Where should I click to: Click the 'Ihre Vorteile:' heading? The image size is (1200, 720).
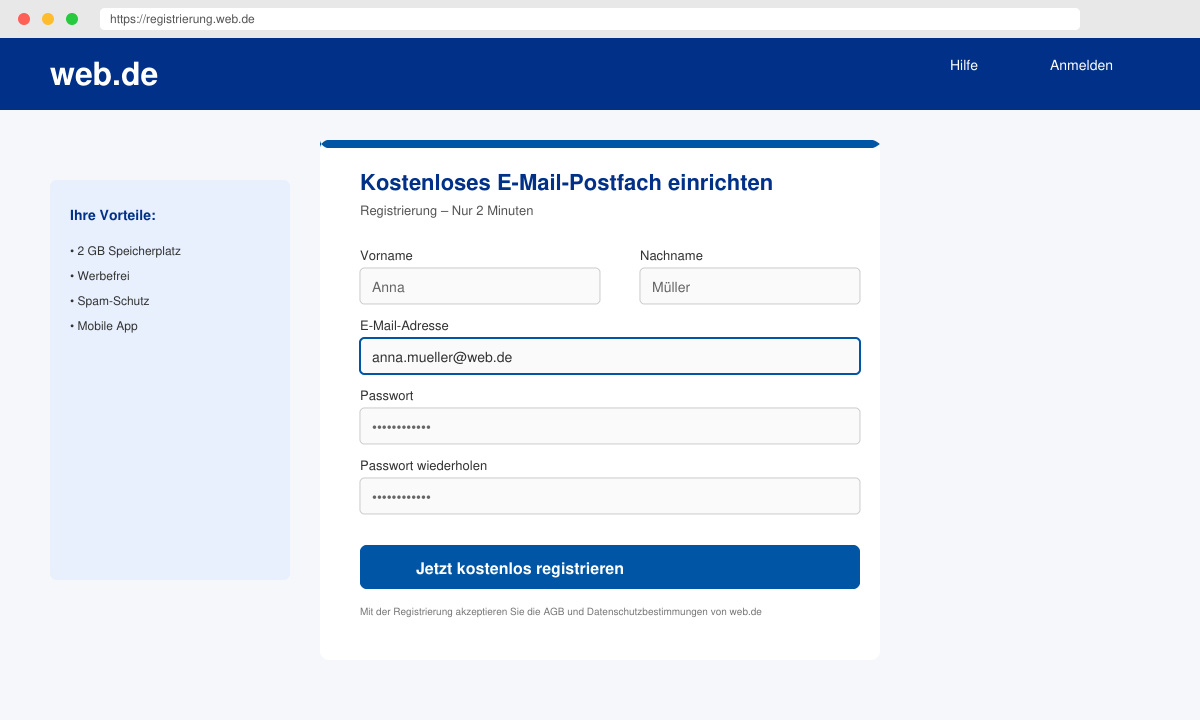(113, 215)
